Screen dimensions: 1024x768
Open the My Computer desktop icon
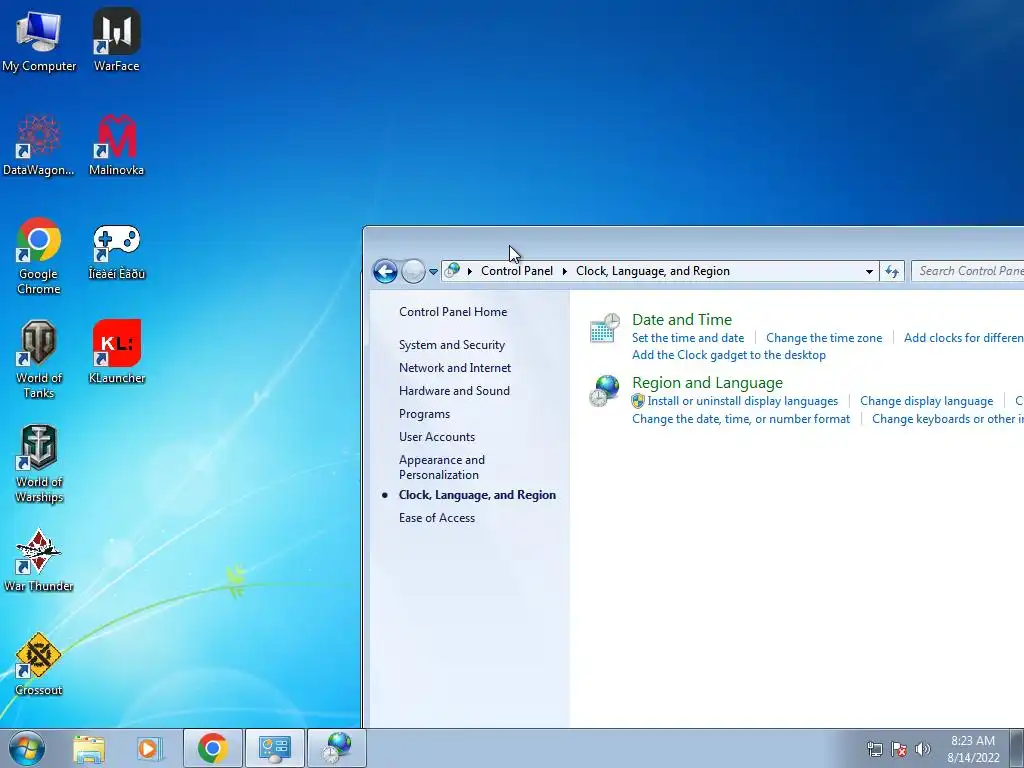[x=39, y=41]
